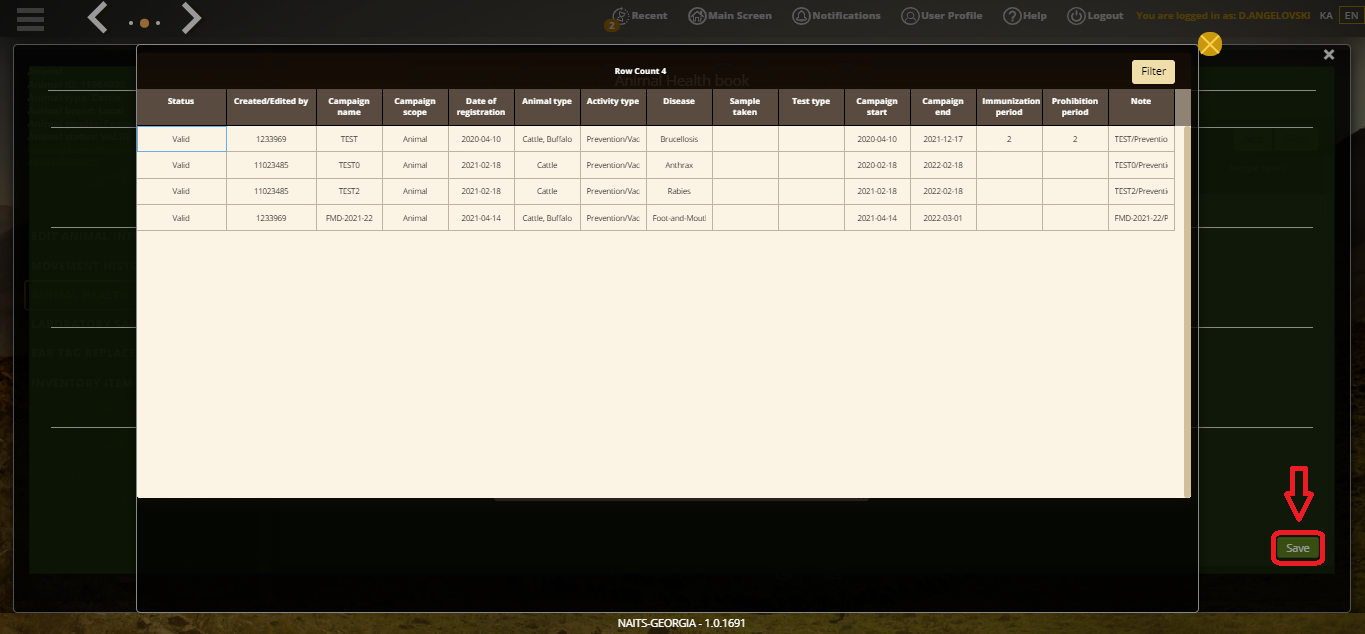Open Help
The image size is (1365, 634).
point(1025,16)
